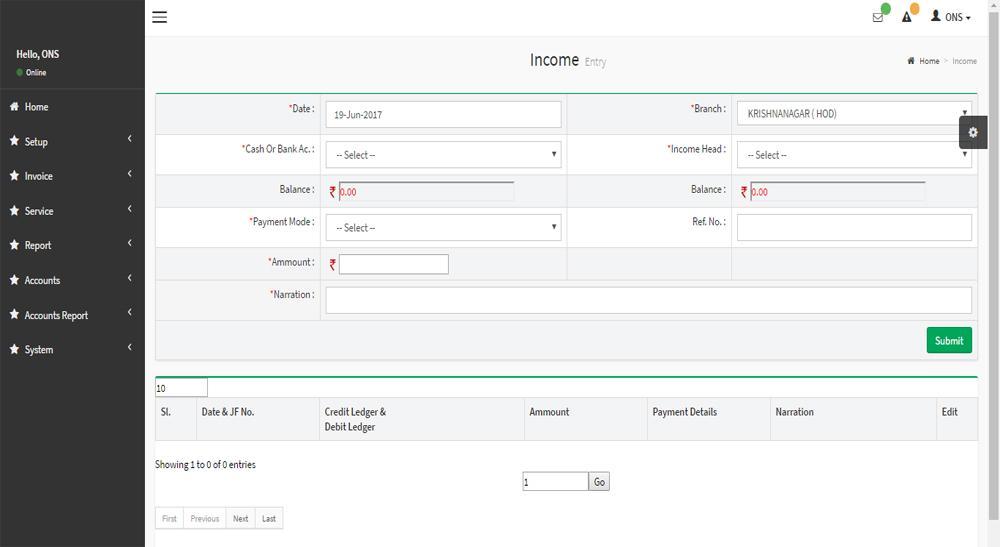The image size is (1000, 547).
Task: Go to the First page
Action: (169, 518)
